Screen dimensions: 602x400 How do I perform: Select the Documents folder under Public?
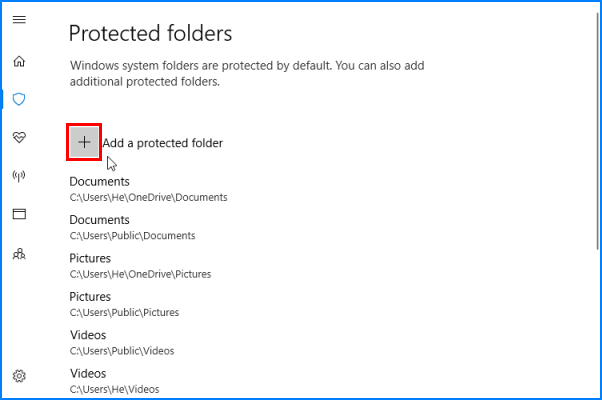pyautogui.click(x=99, y=220)
